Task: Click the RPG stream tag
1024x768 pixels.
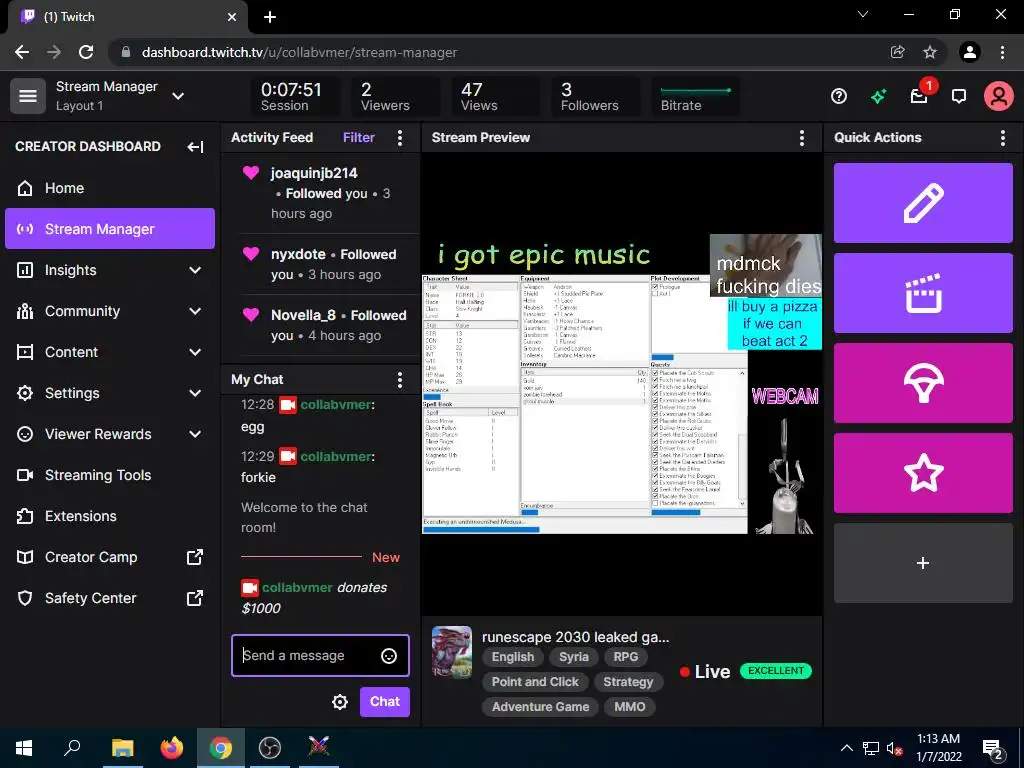Action: (x=626, y=657)
